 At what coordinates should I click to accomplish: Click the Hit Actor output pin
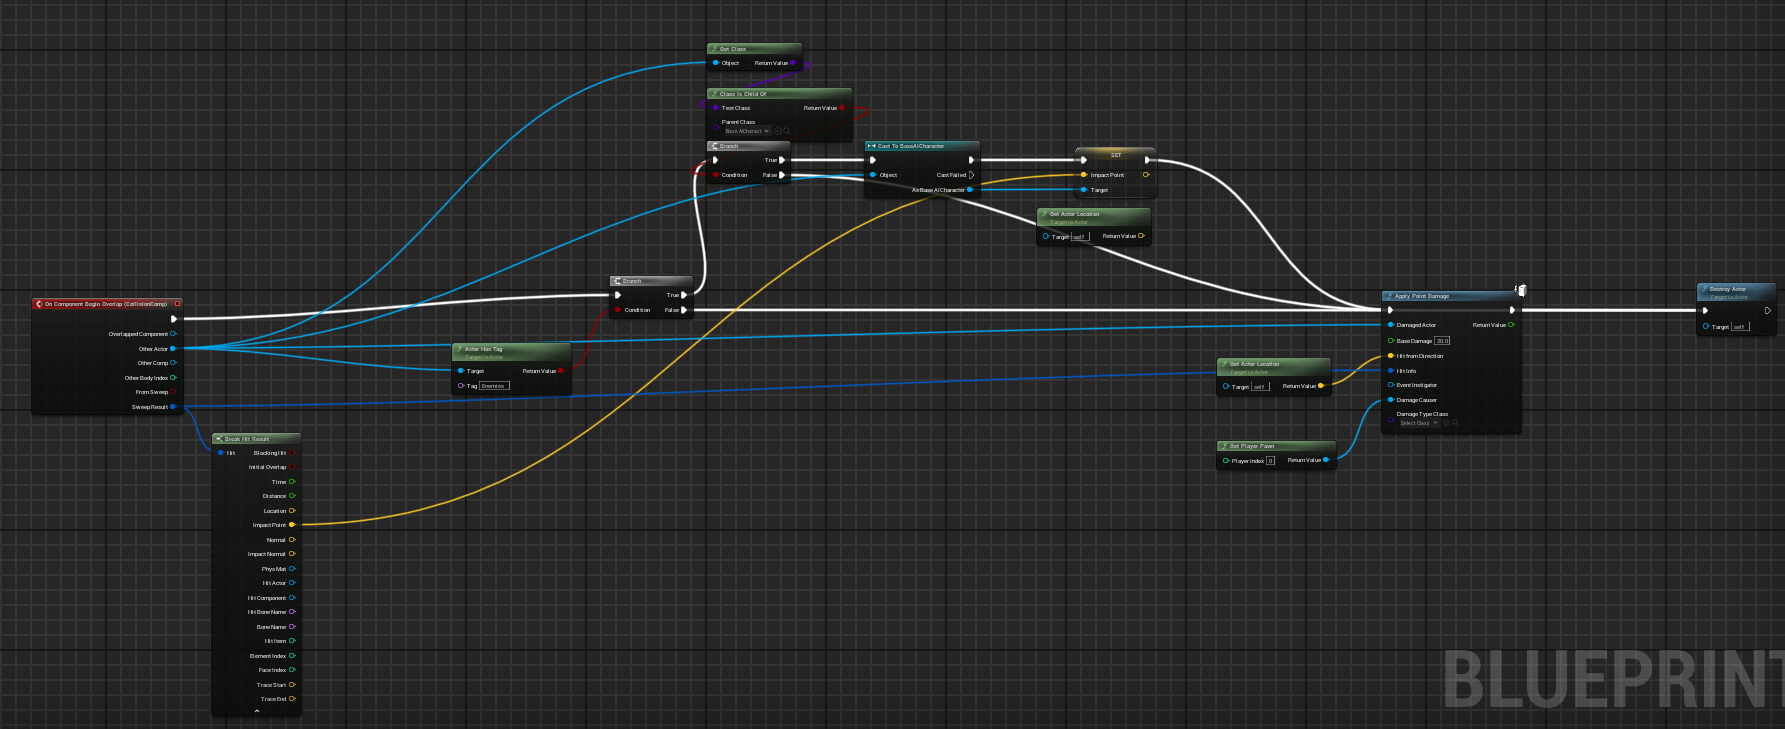pos(292,583)
